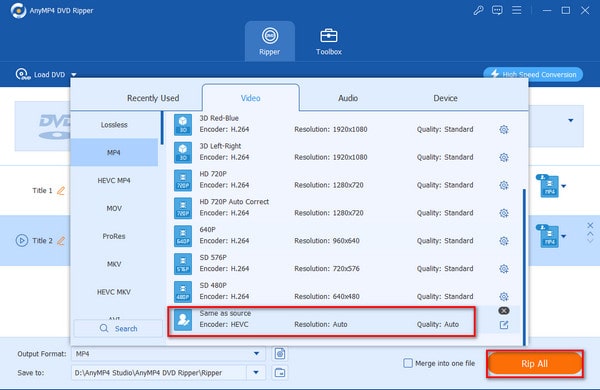Play Title 2 preview
Image resolution: width=600 pixels, height=390 pixels.
[21, 241]
